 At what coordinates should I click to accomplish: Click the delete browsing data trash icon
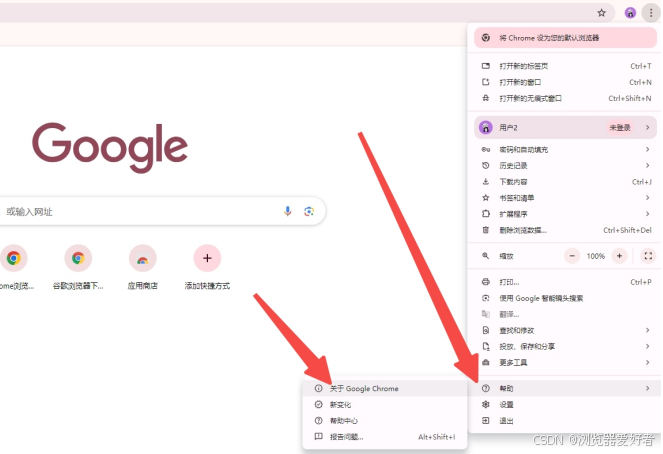(x=485, y=230)
